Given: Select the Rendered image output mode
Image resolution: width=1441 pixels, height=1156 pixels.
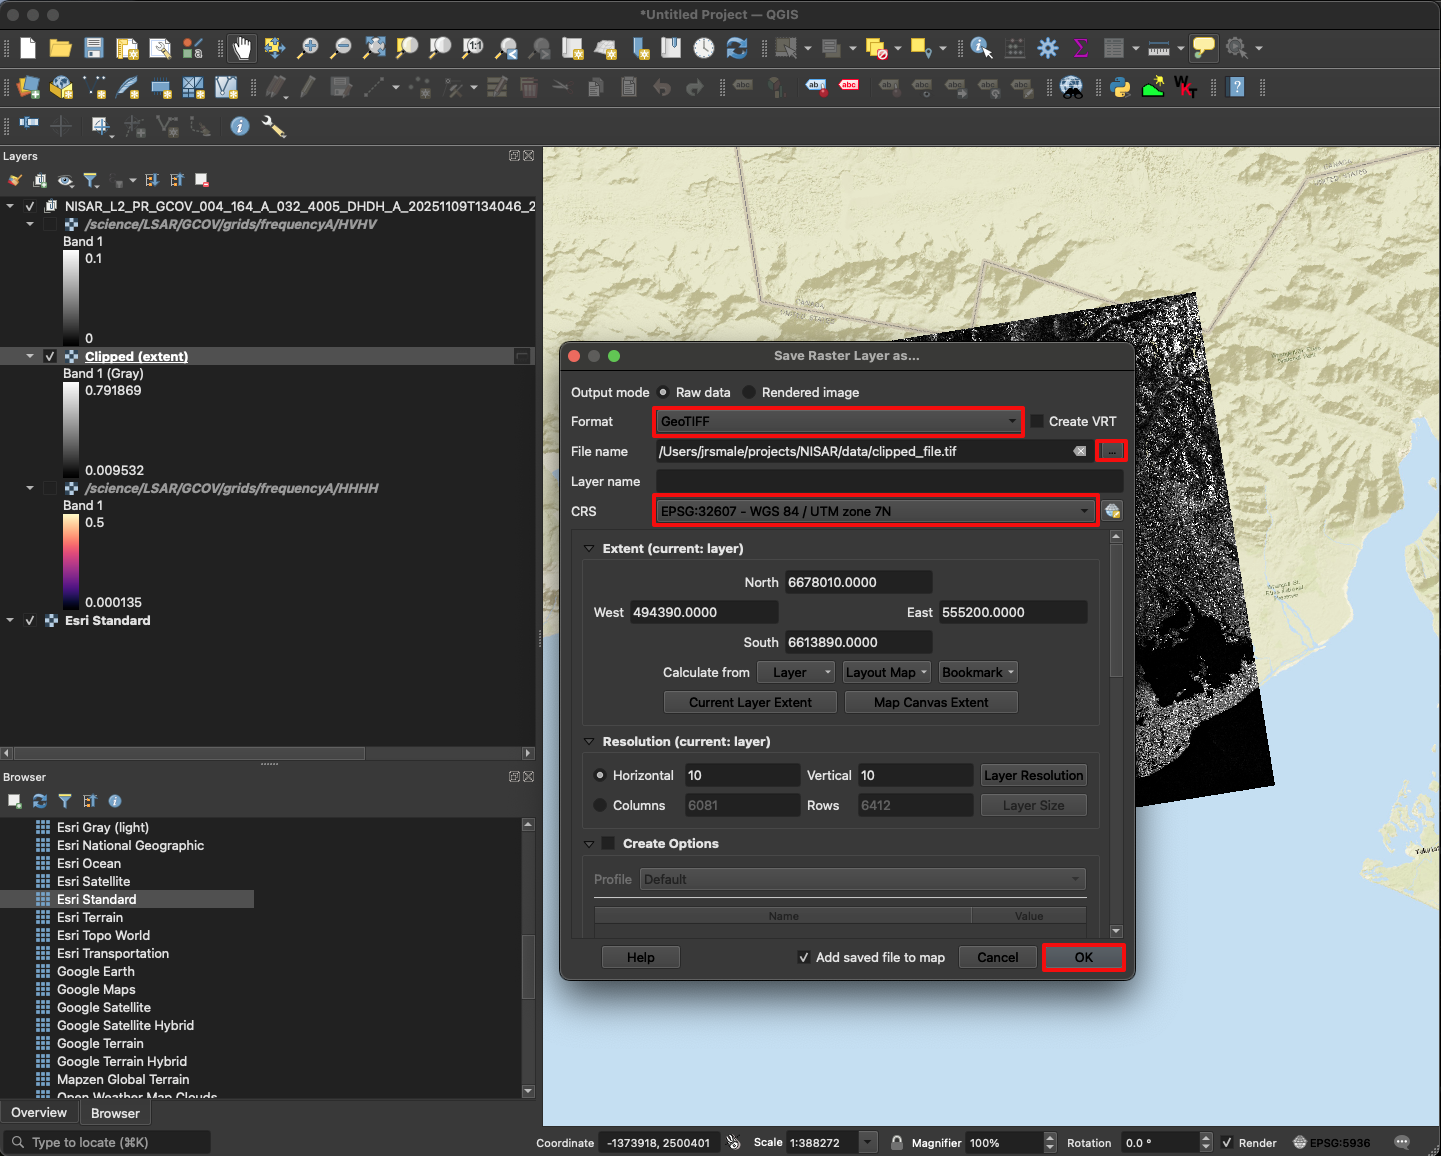Looking at the screenshot, I should (749, 392).
